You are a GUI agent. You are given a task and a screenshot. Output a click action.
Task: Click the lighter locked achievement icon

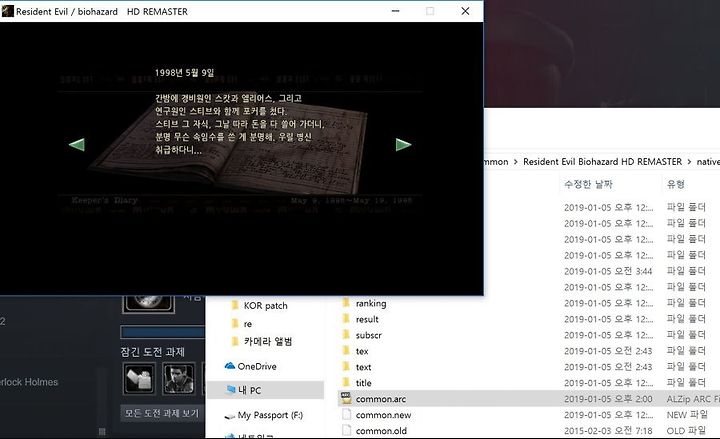[139, 378]
